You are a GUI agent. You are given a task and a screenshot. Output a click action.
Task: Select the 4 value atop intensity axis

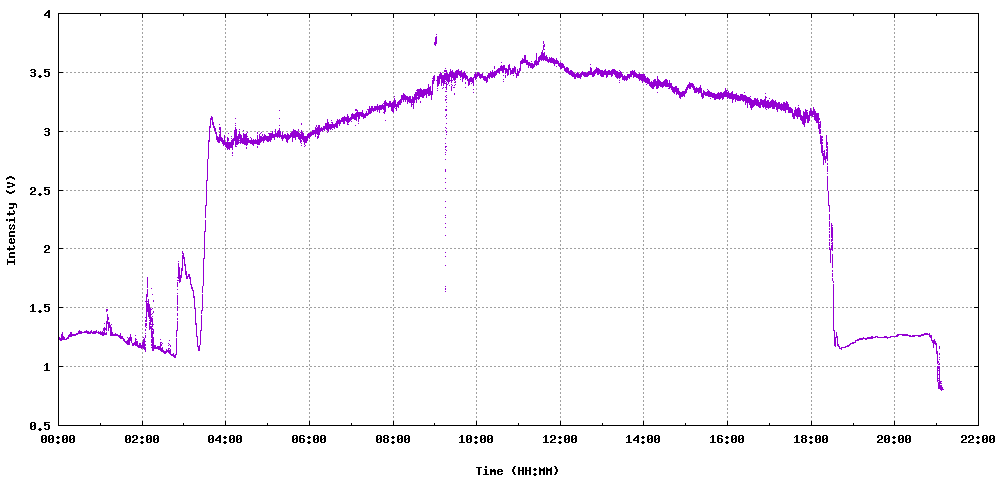48,15
